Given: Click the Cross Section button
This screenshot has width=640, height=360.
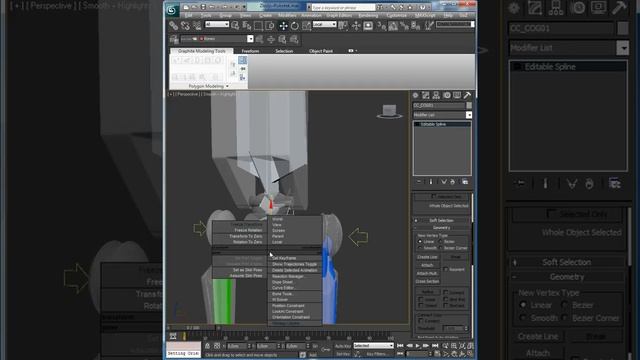Looking at the screenshot, I should [x=427, y=282].
